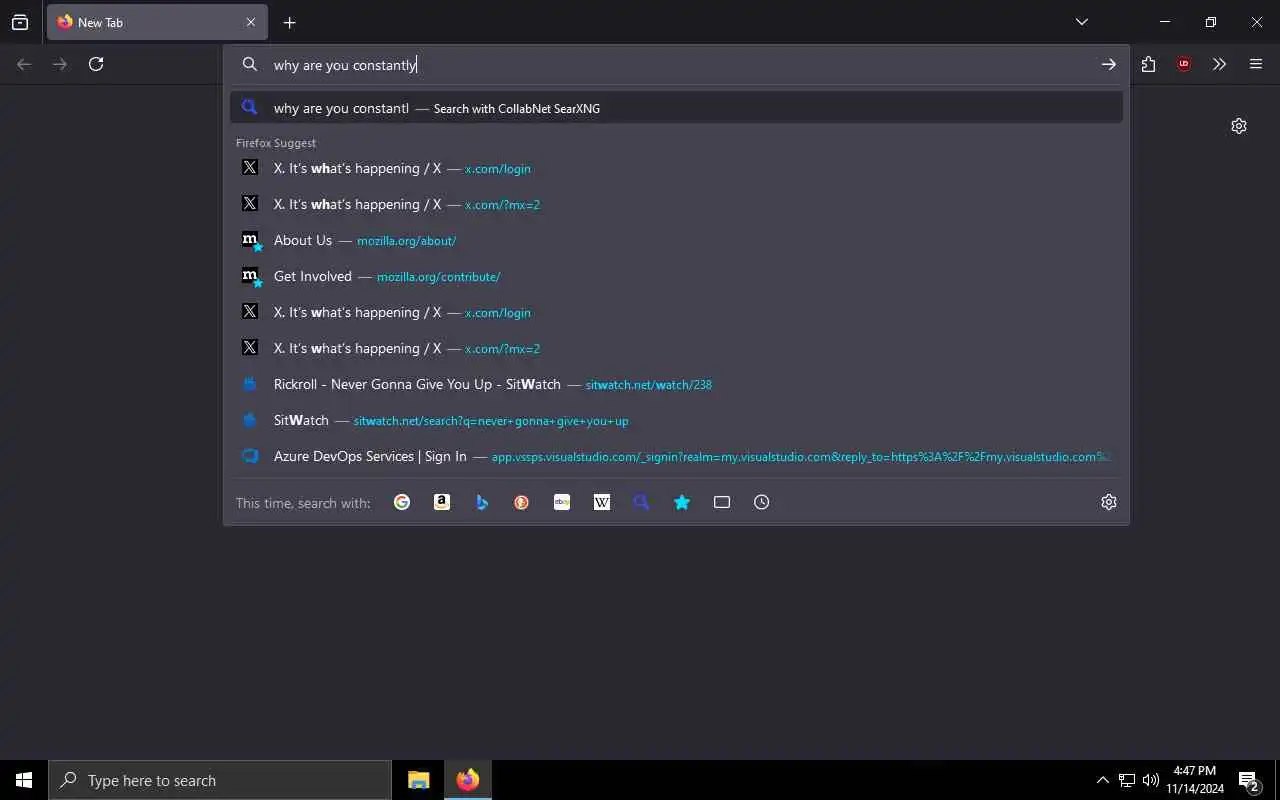Click the New Tab tab title
This screenshot has height=800, width=1280.
[101, 22]
